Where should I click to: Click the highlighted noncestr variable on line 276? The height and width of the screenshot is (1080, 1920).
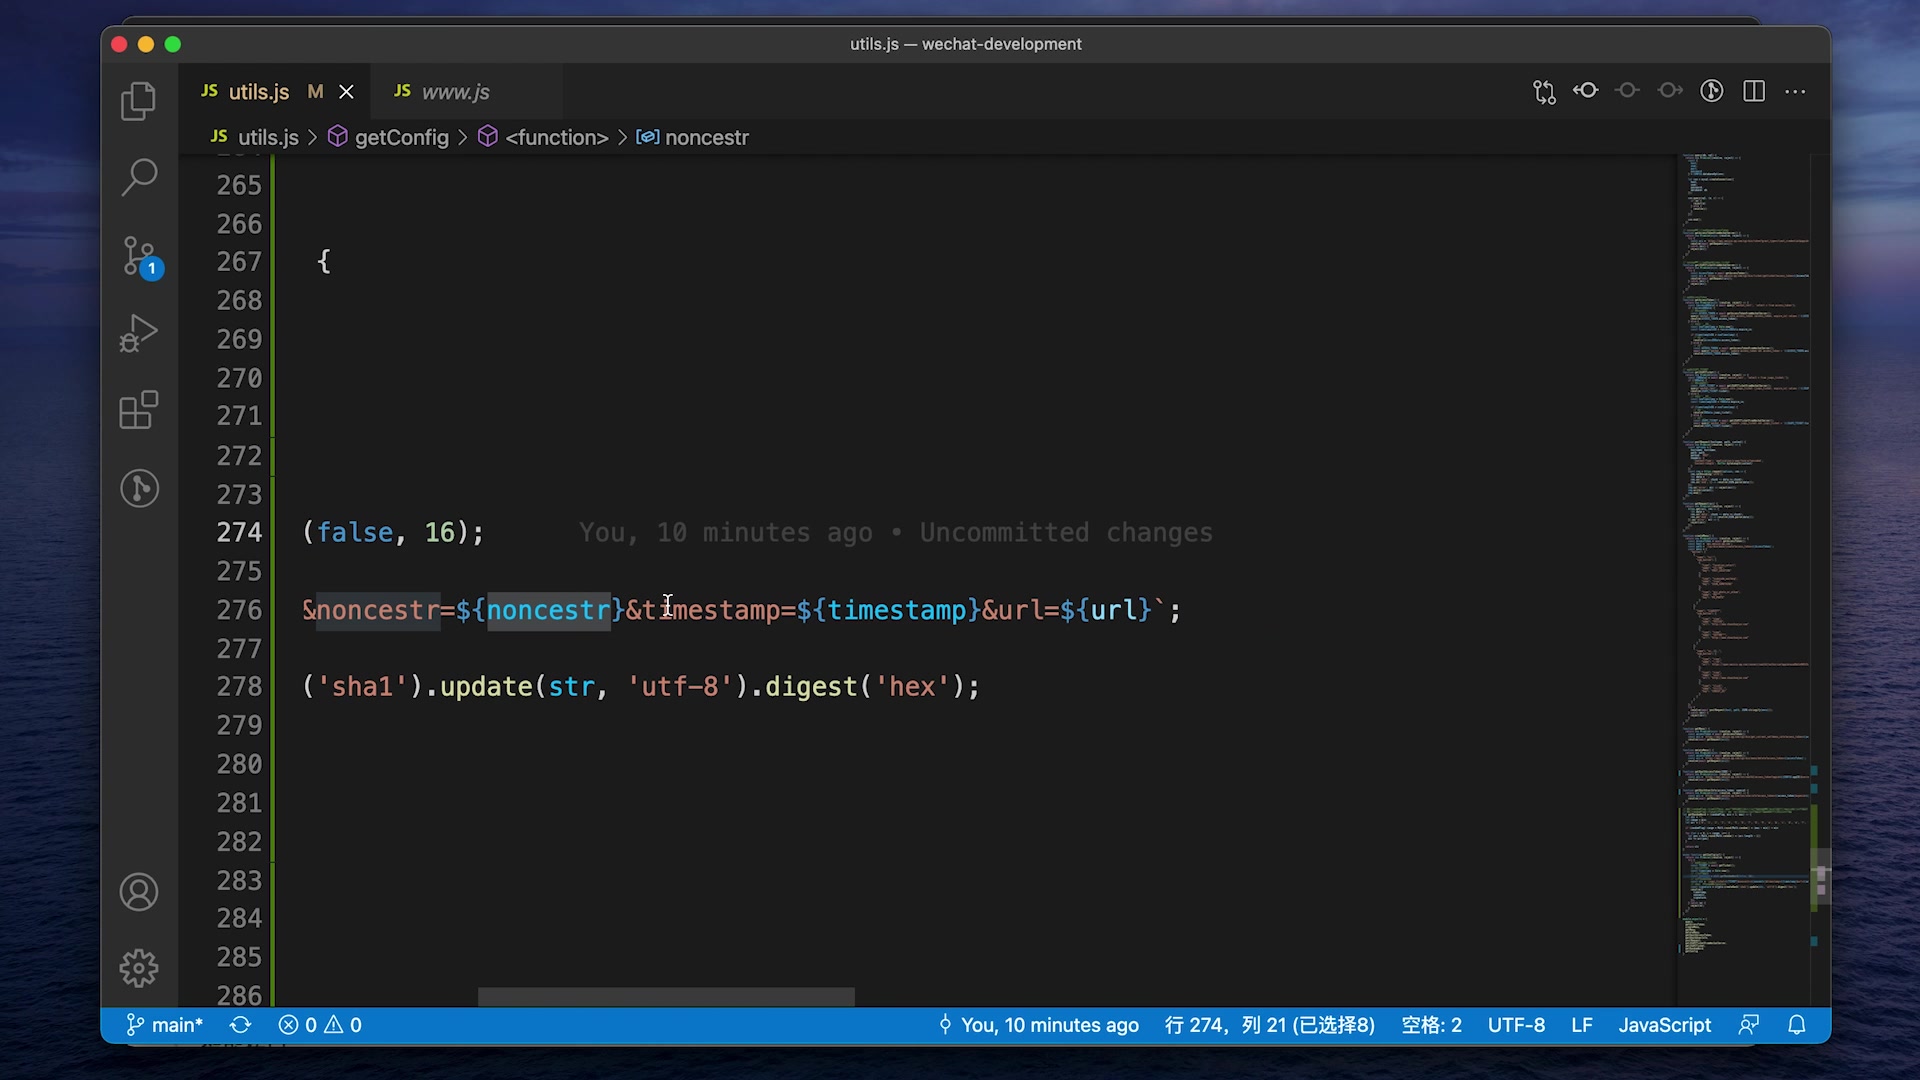tap(548, 610)
